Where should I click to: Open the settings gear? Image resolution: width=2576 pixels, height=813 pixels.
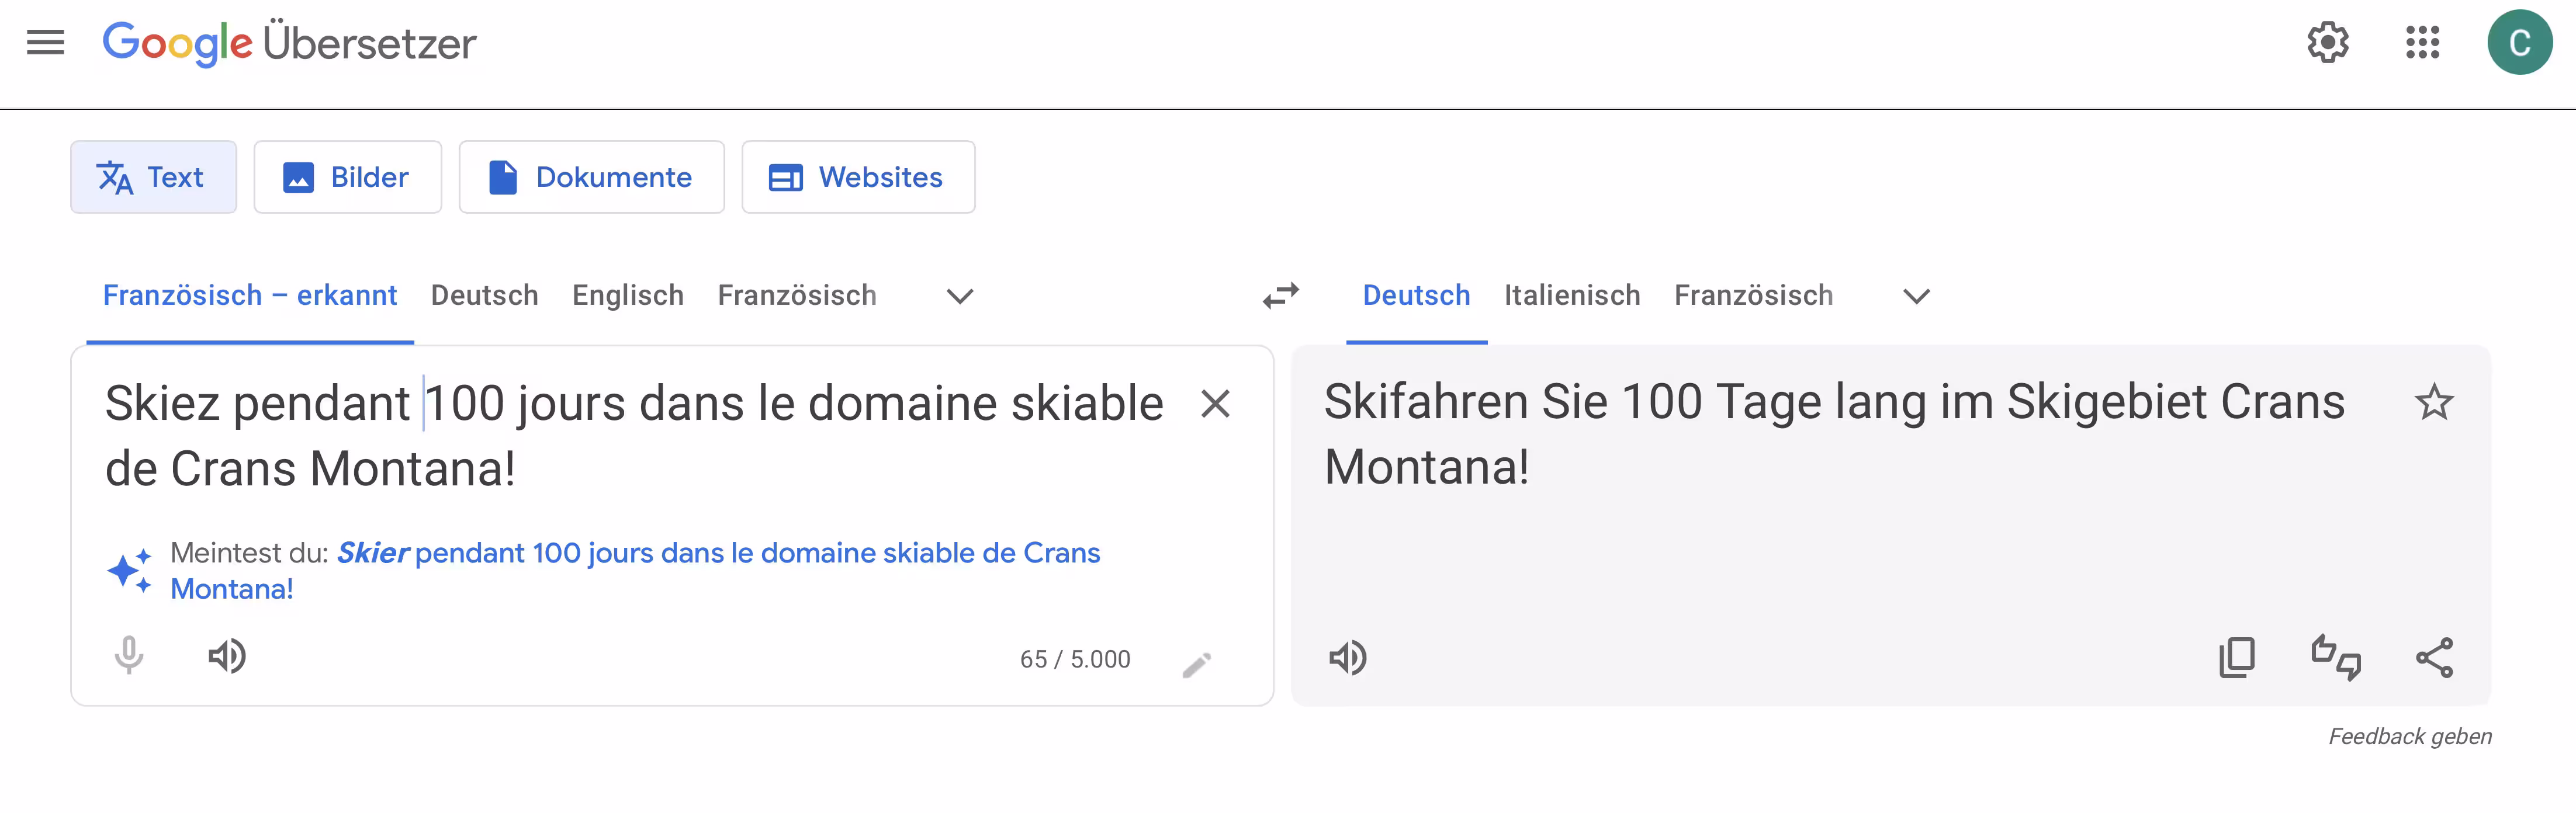2327,43
